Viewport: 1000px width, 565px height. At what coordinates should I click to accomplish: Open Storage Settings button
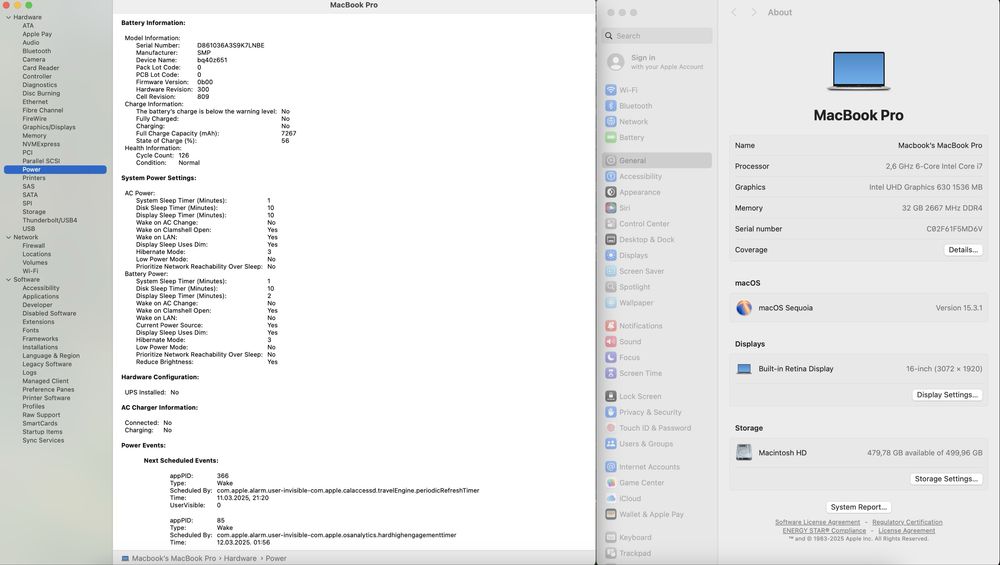946,479
